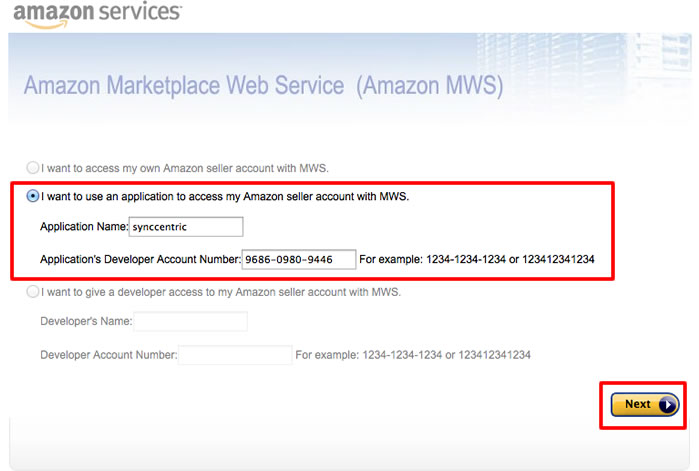Click example text beside Application's Developer Account Number
699x471 pixels.
pos(477,259)
